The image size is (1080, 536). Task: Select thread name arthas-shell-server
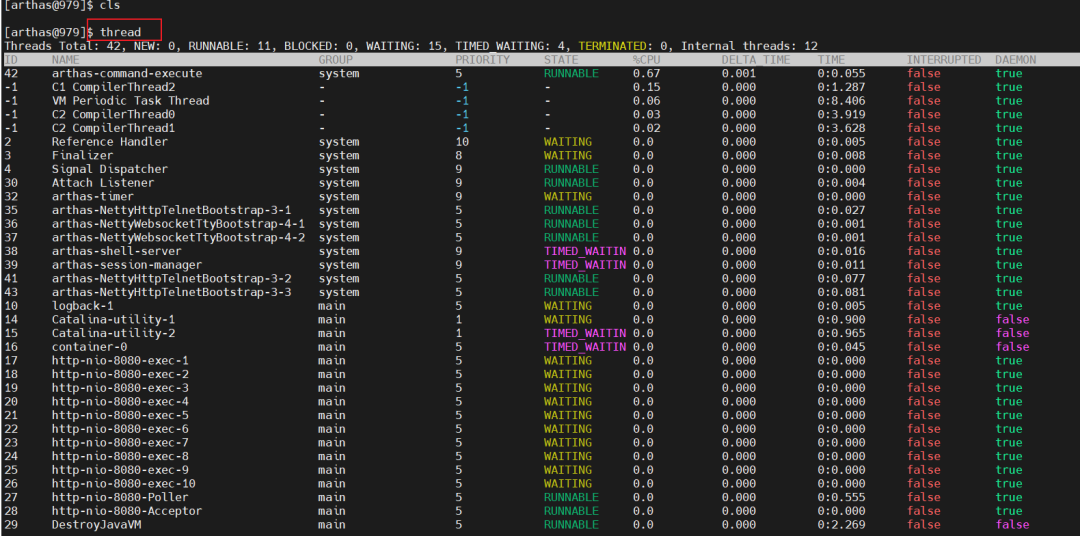coord(116,251)
